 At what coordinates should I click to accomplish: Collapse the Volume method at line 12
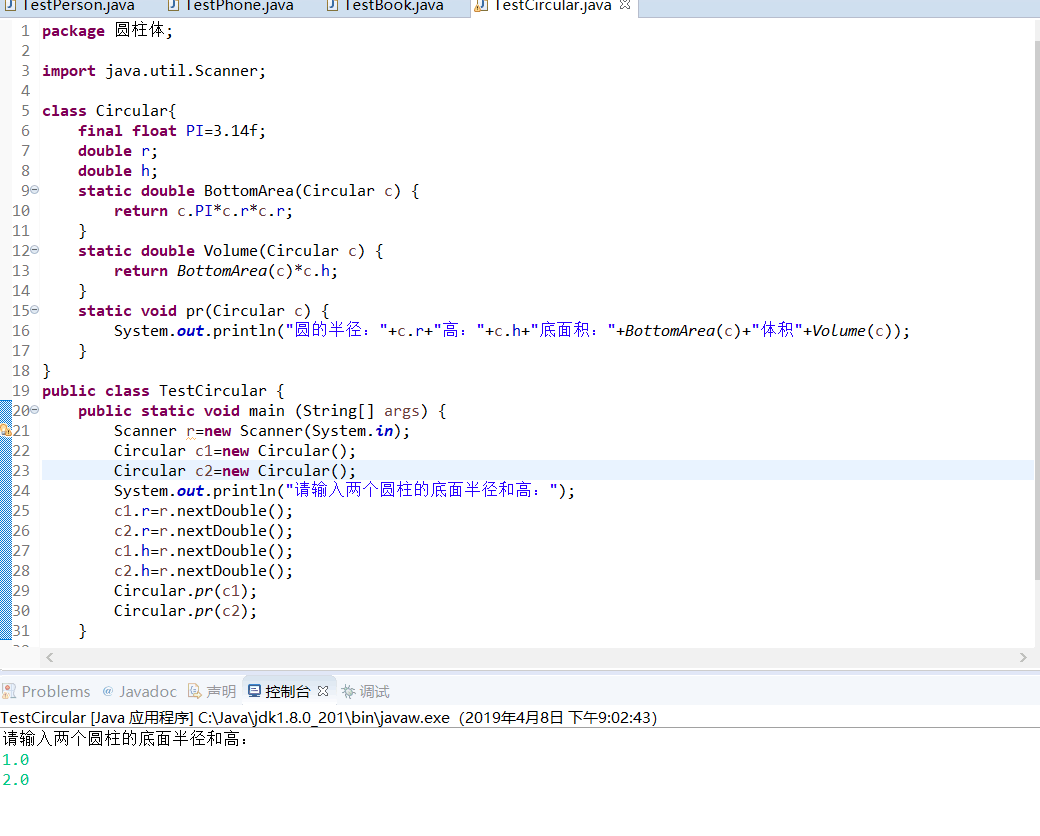tap(34, 249)
